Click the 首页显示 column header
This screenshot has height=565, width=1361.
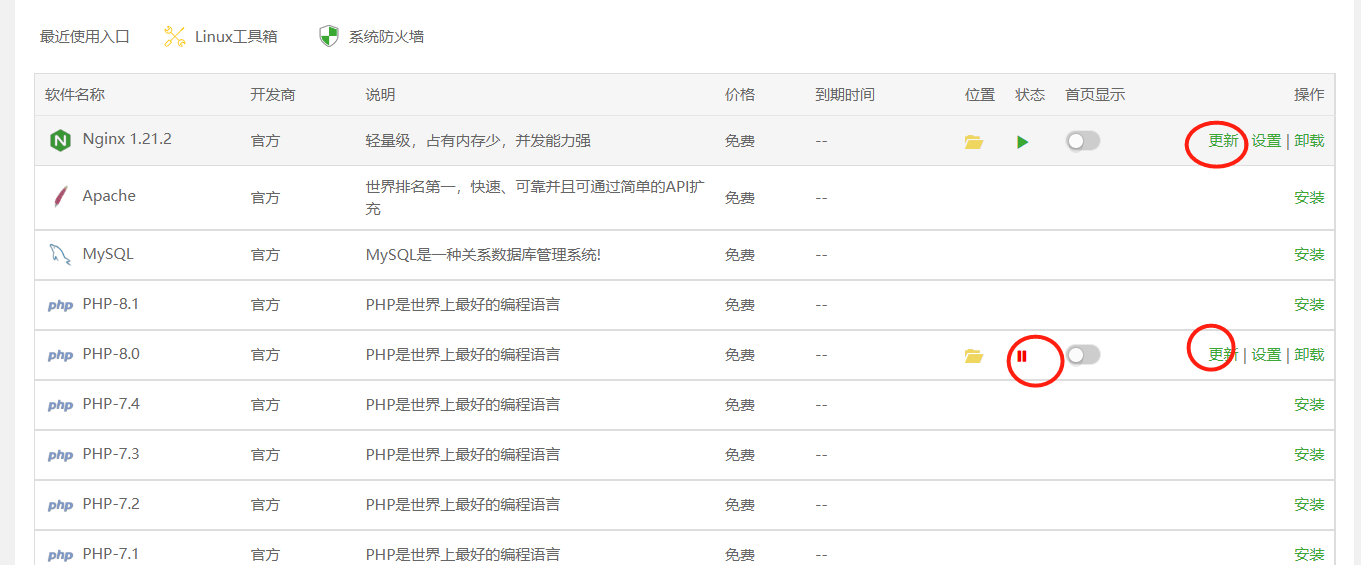[1095, 95]
